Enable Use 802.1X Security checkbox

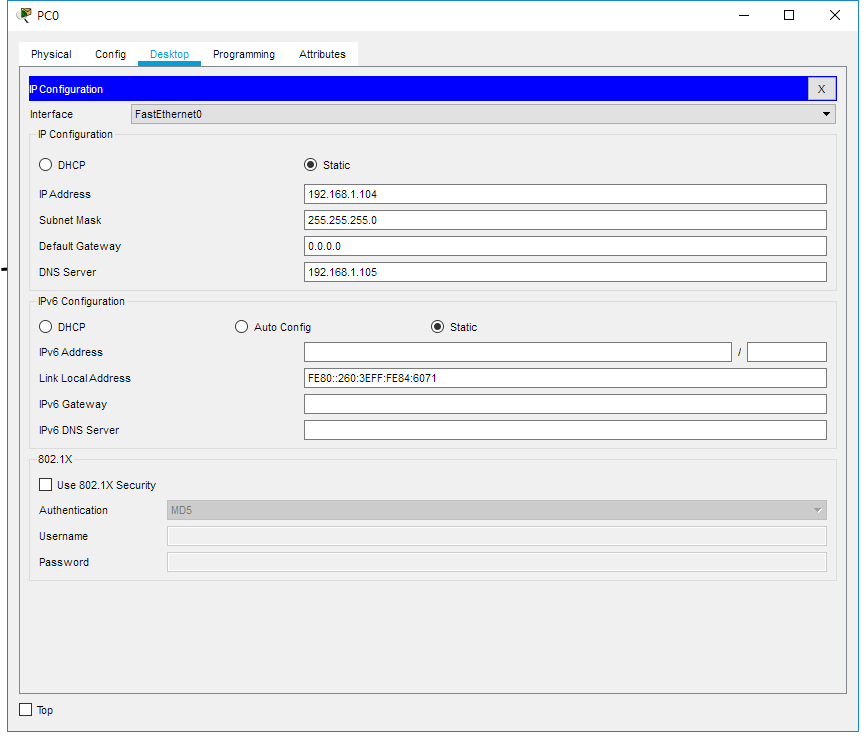click(x=46, y=485)
